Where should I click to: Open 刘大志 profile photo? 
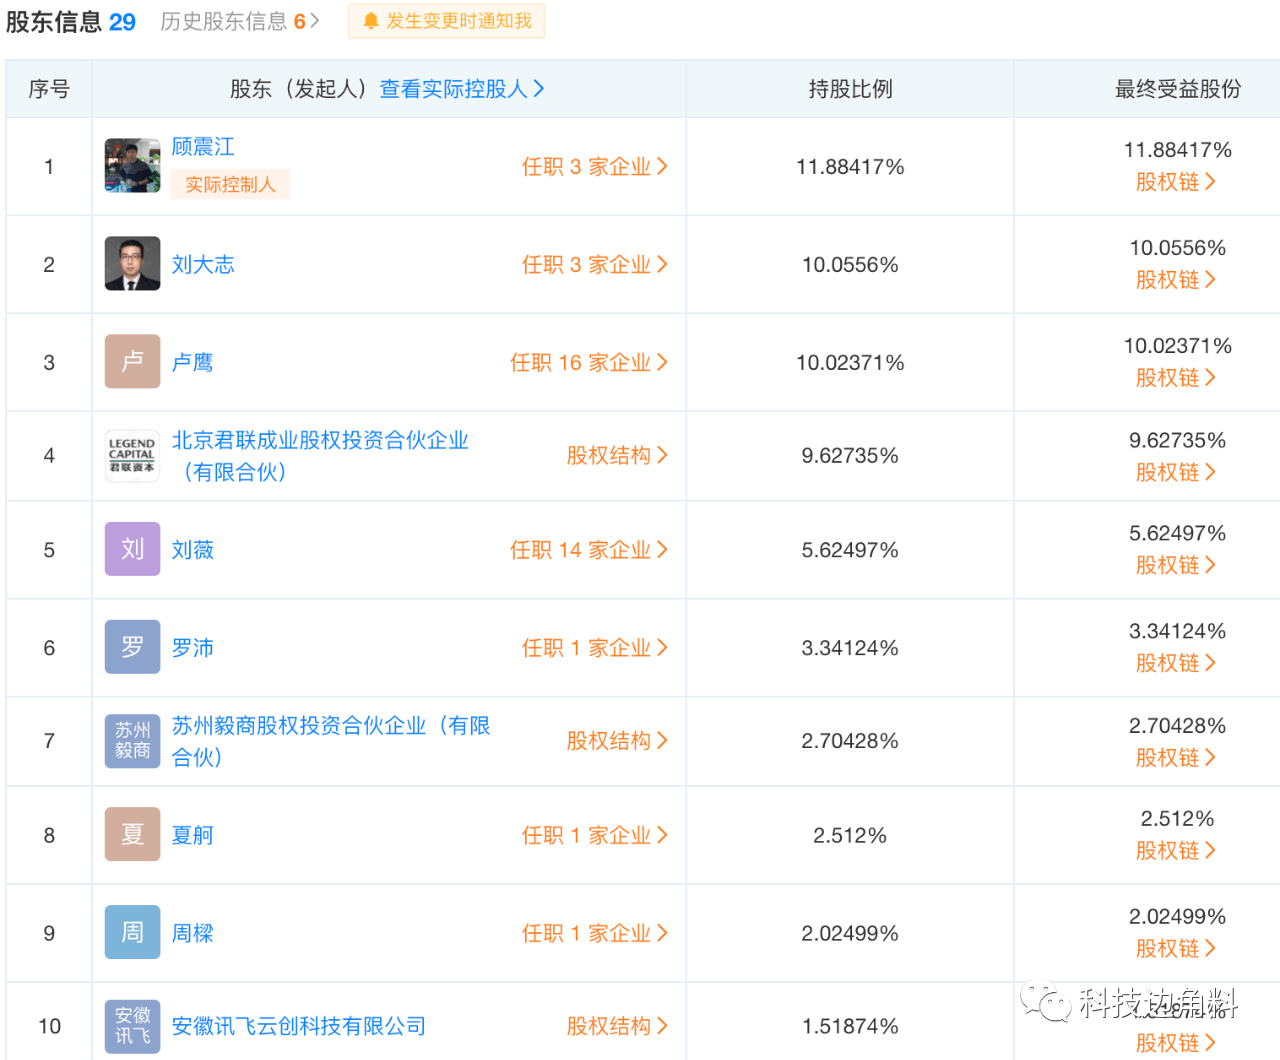[132, 264]
